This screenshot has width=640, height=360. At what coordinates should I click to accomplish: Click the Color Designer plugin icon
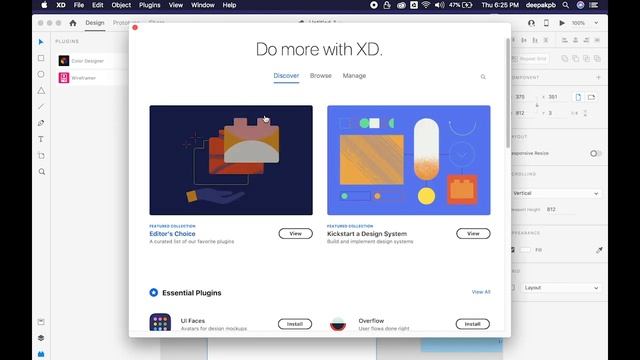coord(64,61)
